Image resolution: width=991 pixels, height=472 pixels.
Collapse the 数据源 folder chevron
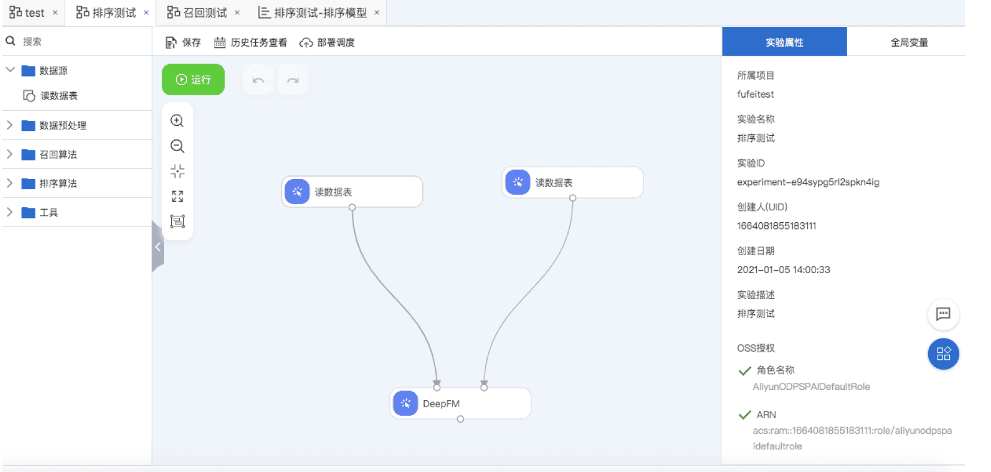click(9, 70)
